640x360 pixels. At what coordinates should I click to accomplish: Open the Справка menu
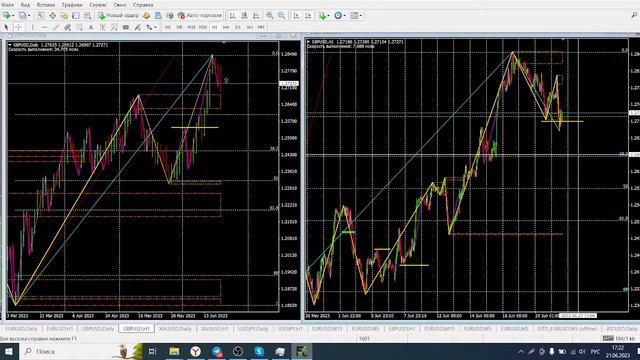point(143,5)
